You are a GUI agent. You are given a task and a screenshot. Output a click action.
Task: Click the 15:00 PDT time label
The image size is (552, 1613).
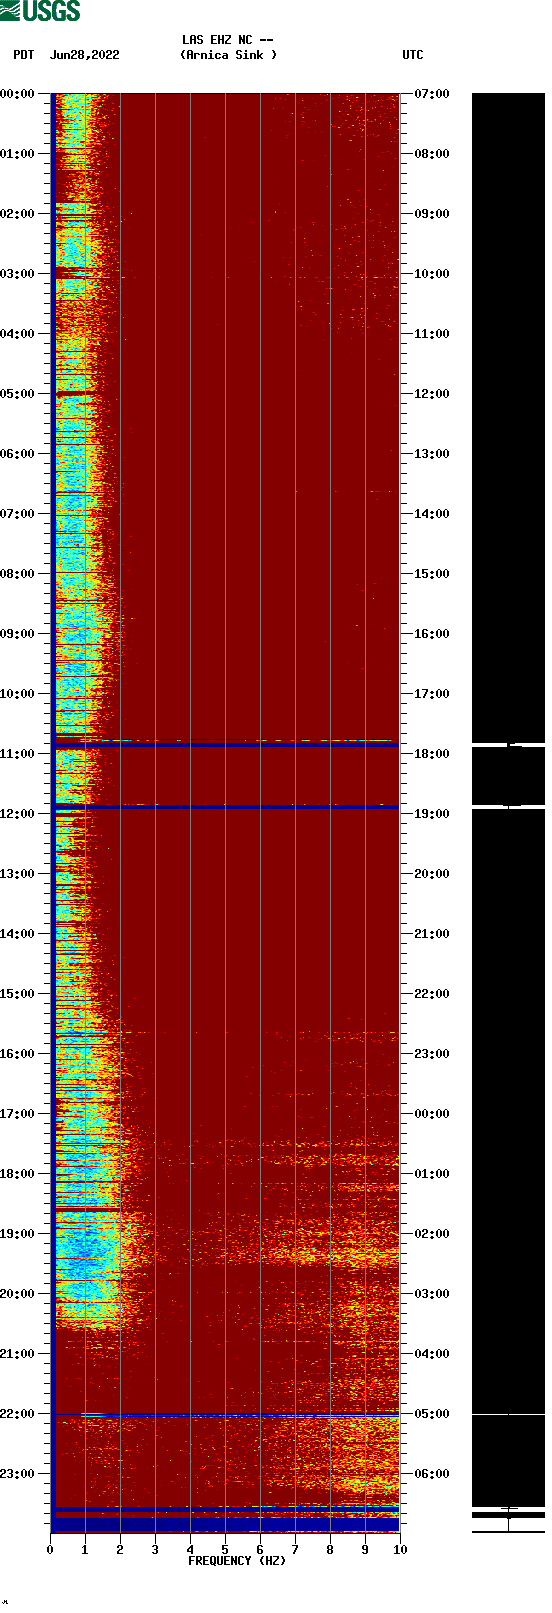(x=17, y=994)
